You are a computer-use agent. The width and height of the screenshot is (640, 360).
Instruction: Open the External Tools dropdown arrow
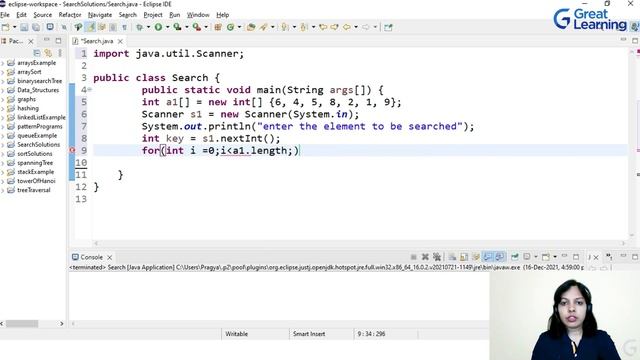(206, 27)
